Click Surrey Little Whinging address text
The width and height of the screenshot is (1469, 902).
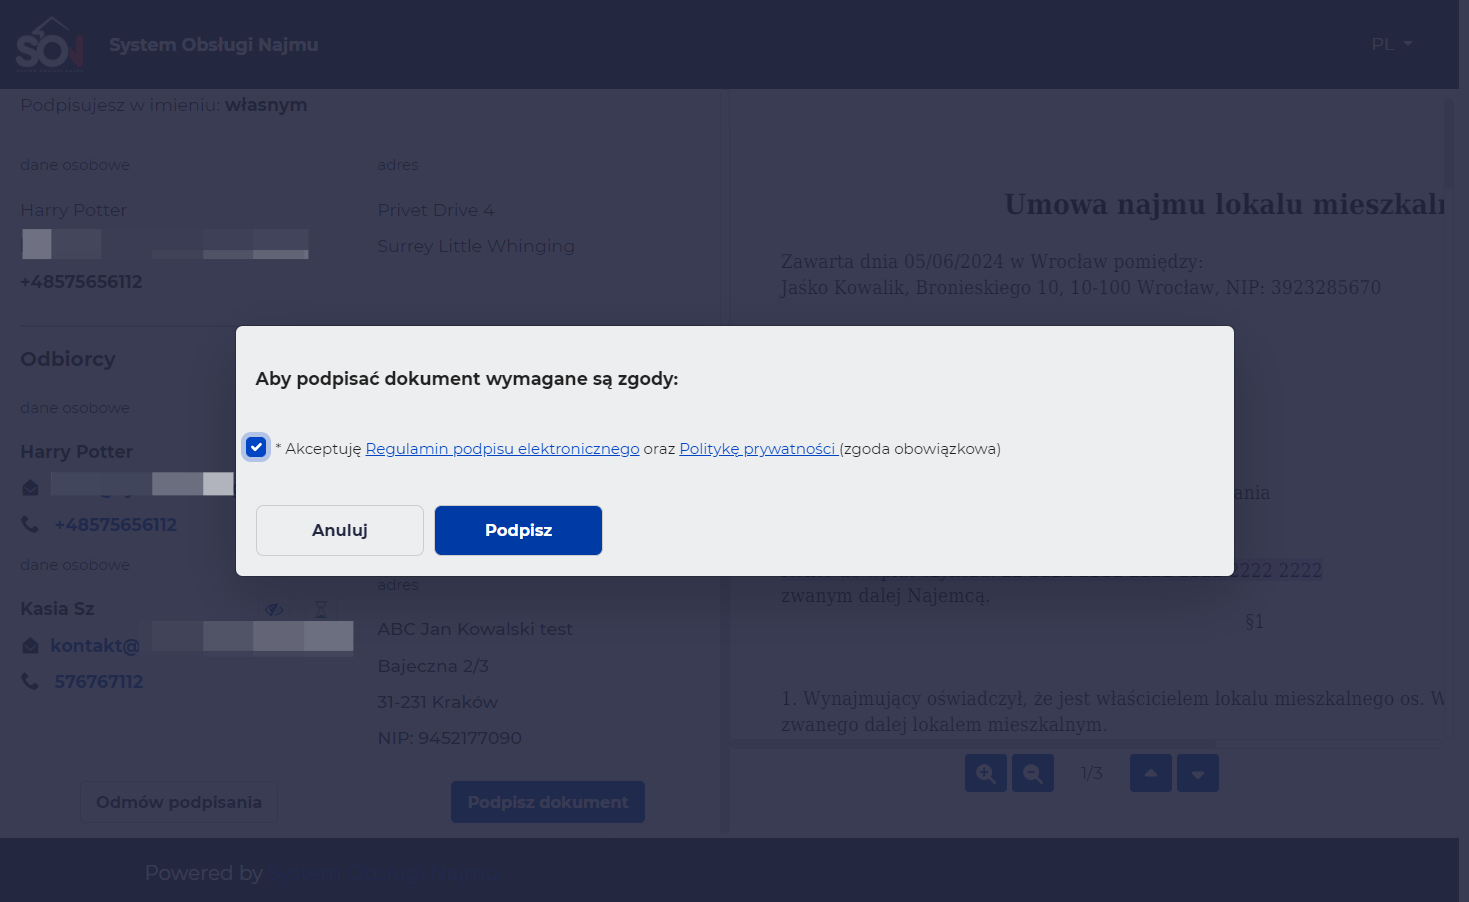coord(476,246)
